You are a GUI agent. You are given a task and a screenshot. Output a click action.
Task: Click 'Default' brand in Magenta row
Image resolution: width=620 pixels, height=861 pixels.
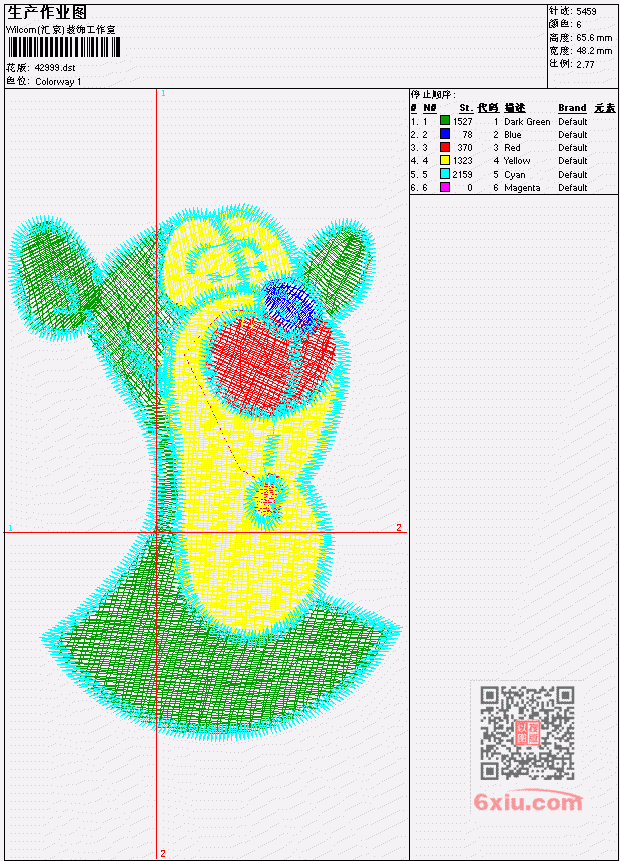[x=573, y=188]
